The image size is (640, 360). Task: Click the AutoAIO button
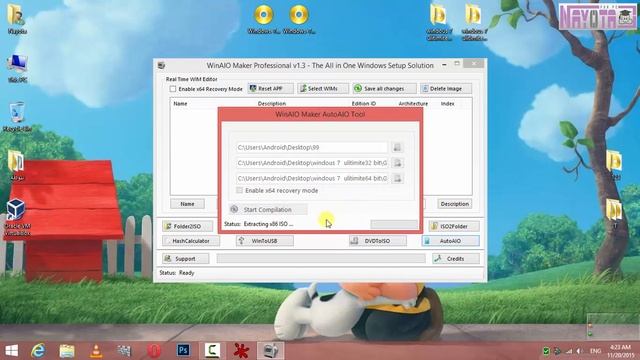pyautogui.click(x=451, y=241)
